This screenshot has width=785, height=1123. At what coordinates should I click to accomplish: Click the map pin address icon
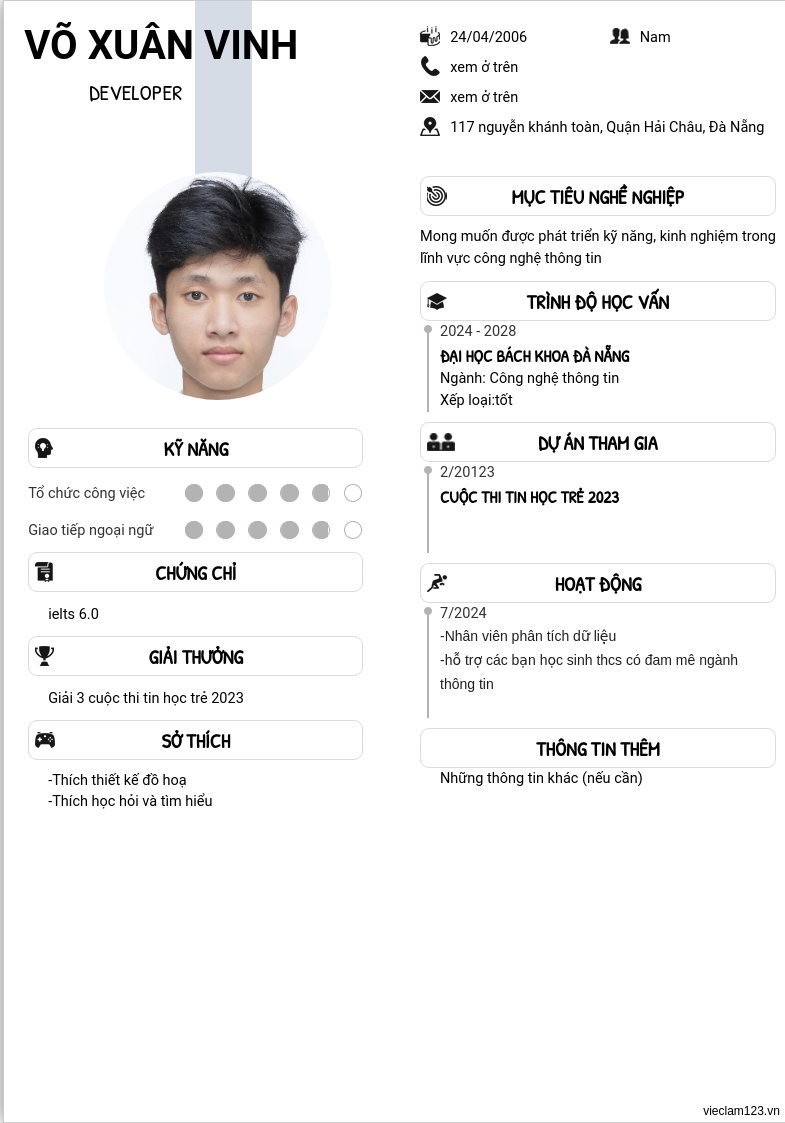430,127
